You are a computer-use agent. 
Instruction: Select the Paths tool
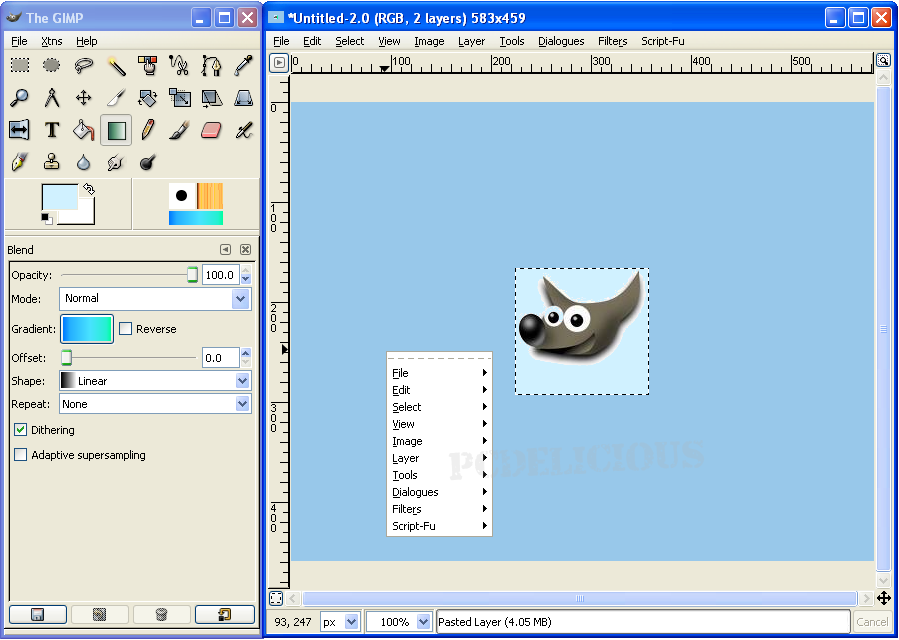212,65
